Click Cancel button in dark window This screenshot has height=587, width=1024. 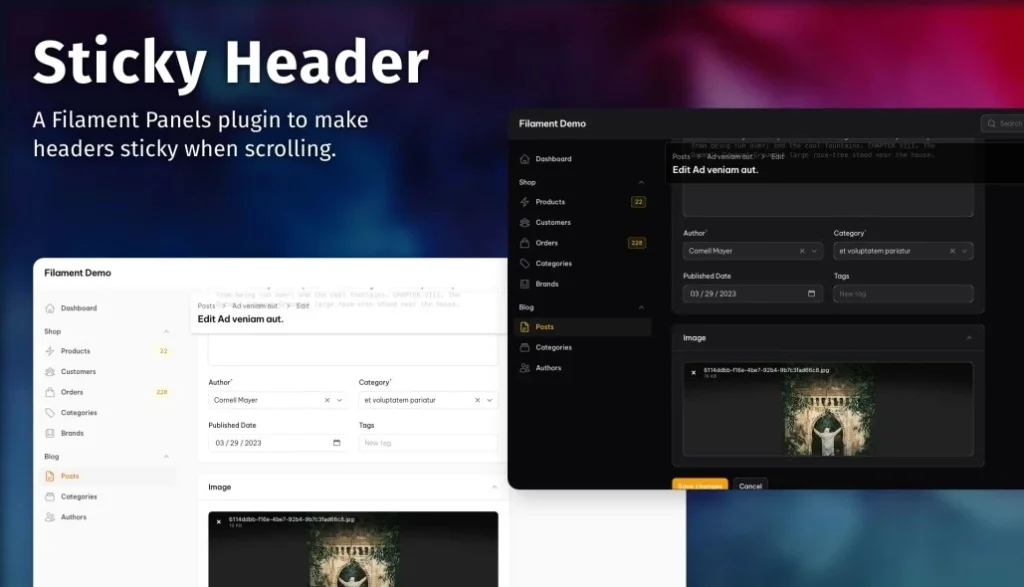tap(750, 485)
